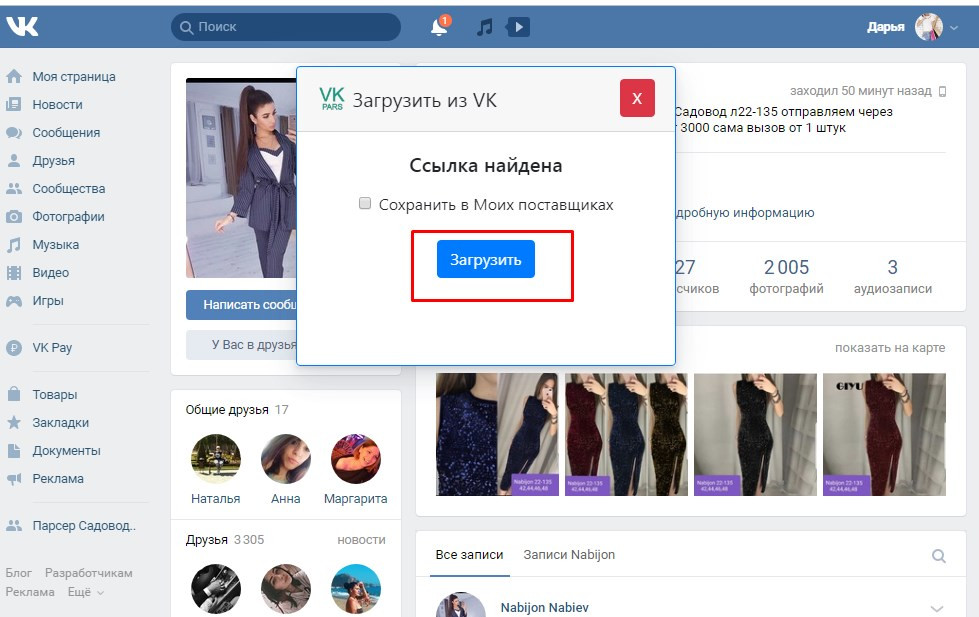
Task: Click the показать на карте link
Action: [x=889, y=348]
